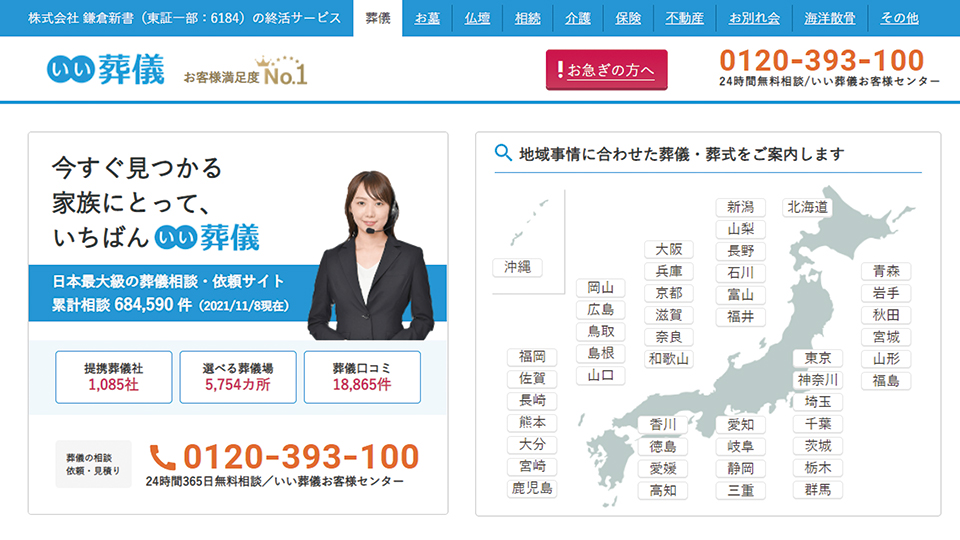This screenshot has height=540, width=960.
Task: Click the 葬儀口コミ 18,865件 box
Action: pyautogui.click(x=362, y=377)
